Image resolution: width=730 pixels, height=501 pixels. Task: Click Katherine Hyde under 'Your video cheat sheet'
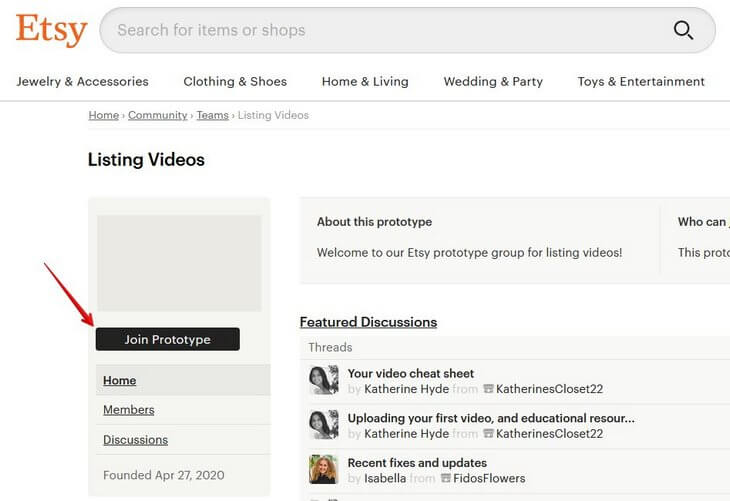tap(406, 389)
